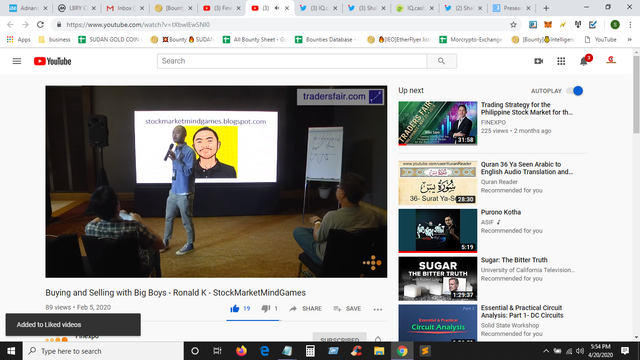640x360 pixels.
Task: Switch to the Presearch tab
Action: 511,8
